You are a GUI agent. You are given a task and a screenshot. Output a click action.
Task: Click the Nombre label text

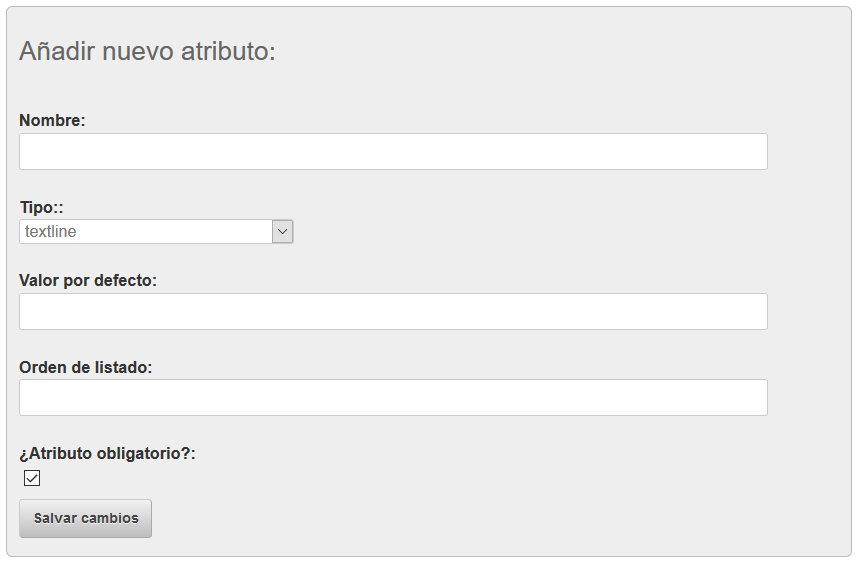(x=52, y=120)
